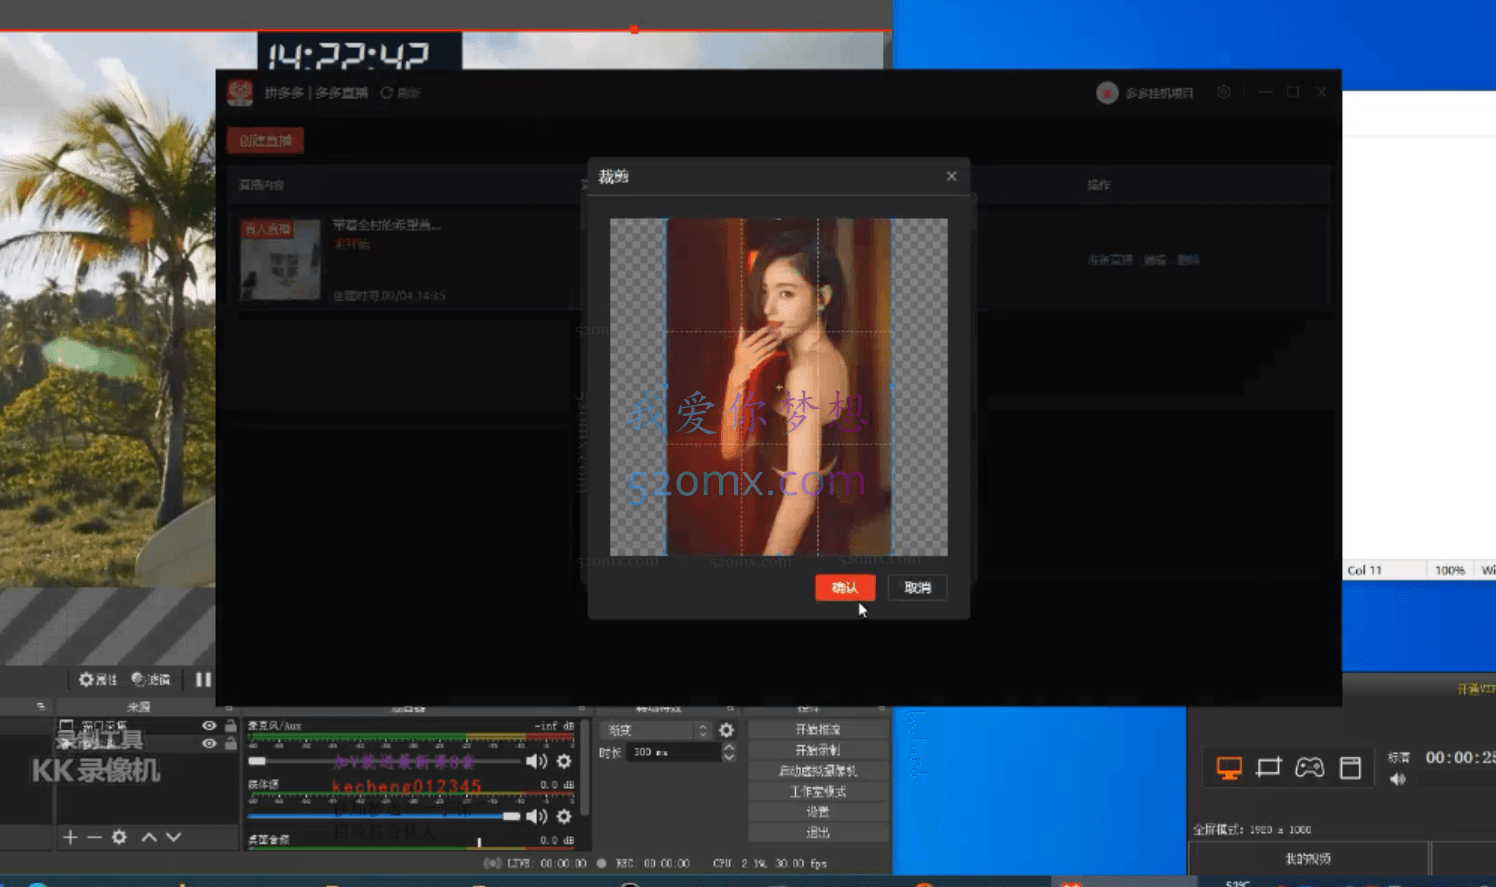Open settings gear for 麦克风/Aux audio
Viewport: 1496px width, 887px height.
[x=564, y=761]
